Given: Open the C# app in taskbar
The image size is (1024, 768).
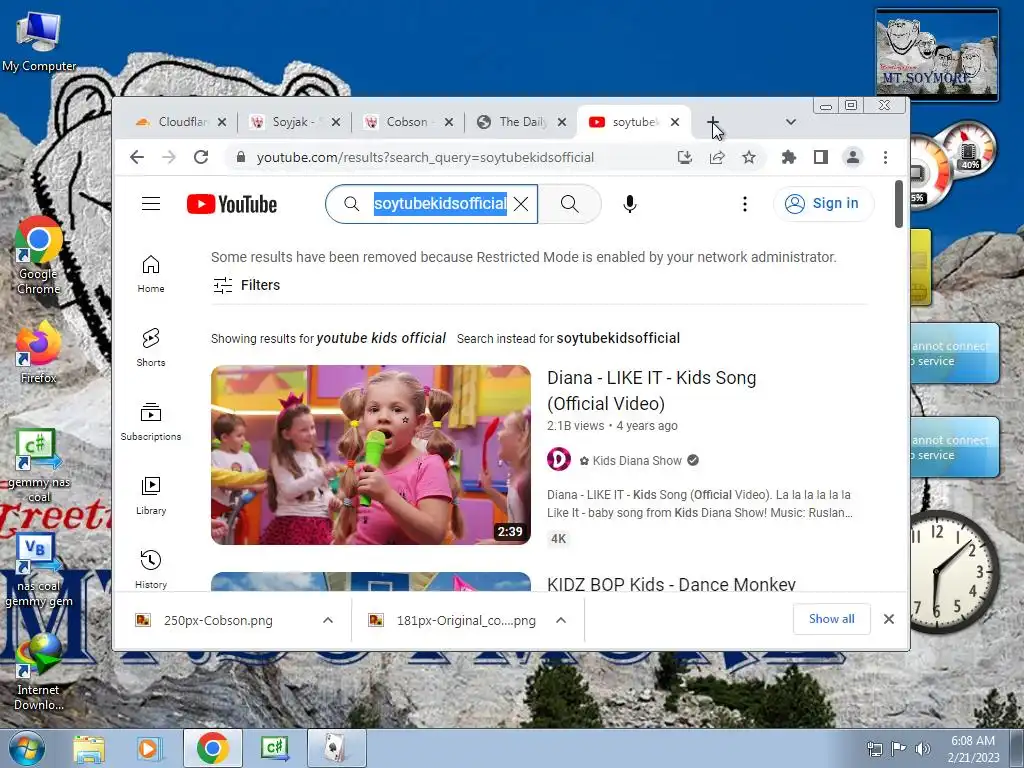Looking at the screenshot, I should (275, 748).
